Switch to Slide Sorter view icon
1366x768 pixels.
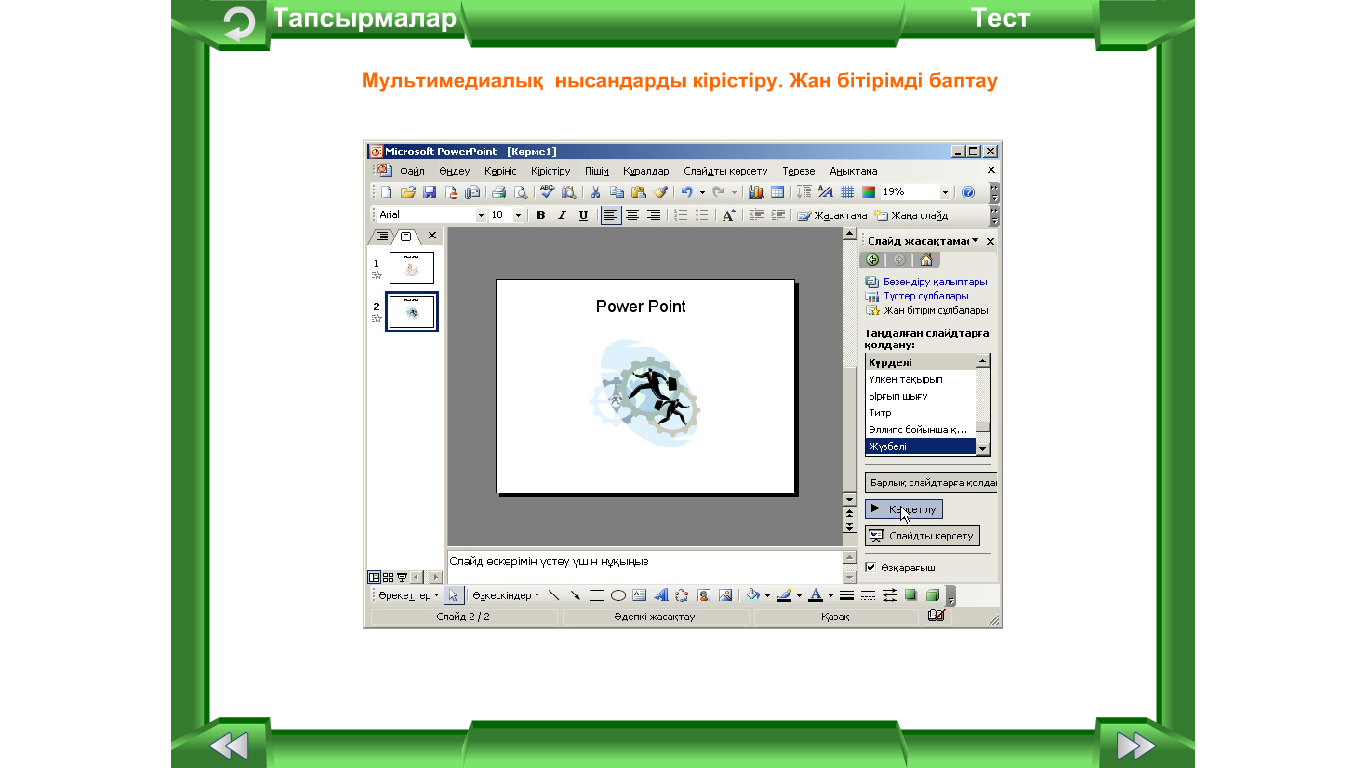(x=388, y=577)
